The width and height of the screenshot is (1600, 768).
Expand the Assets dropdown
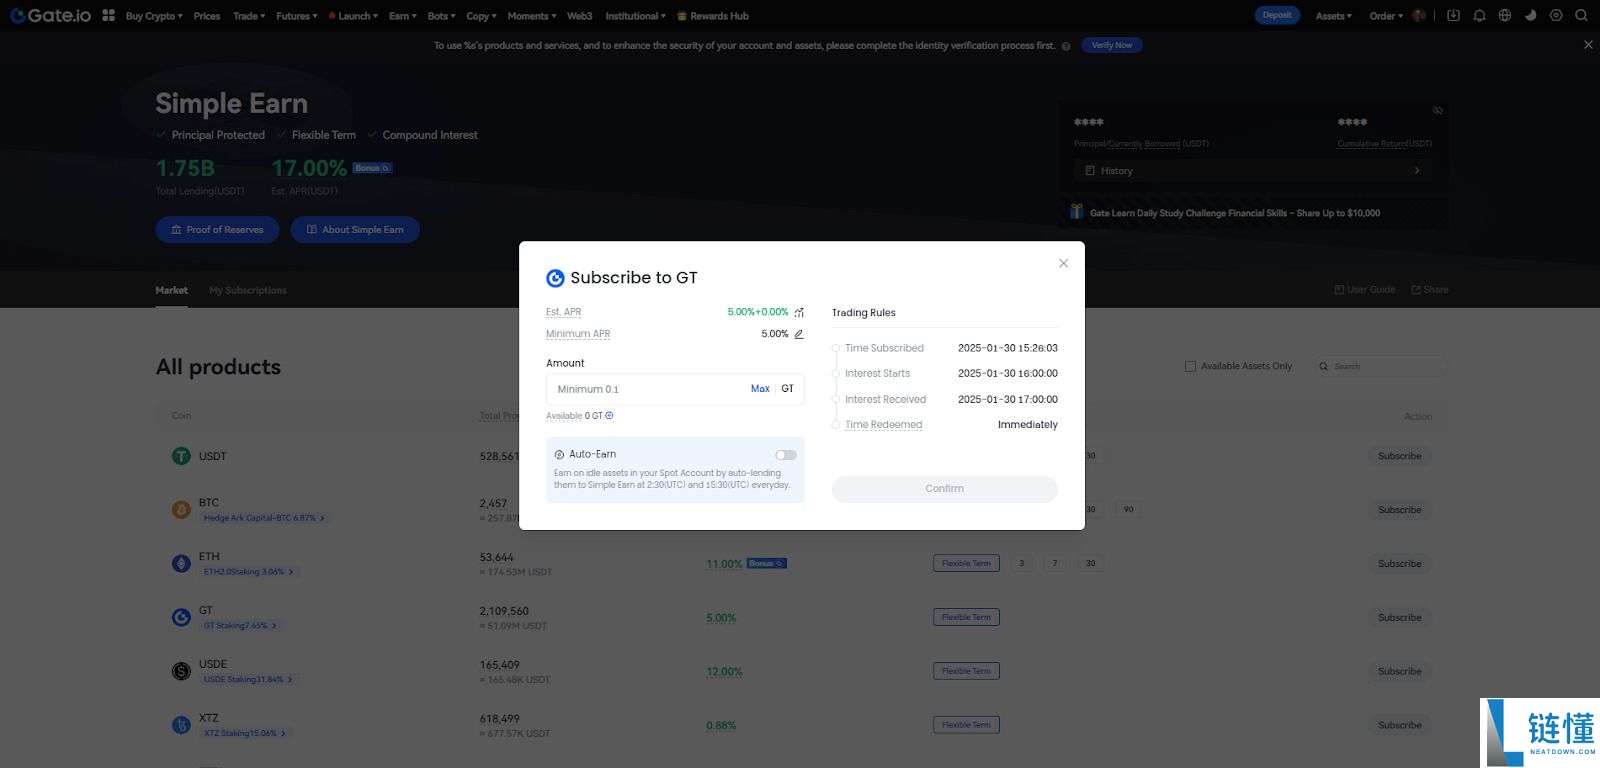tap(1334, 16)
